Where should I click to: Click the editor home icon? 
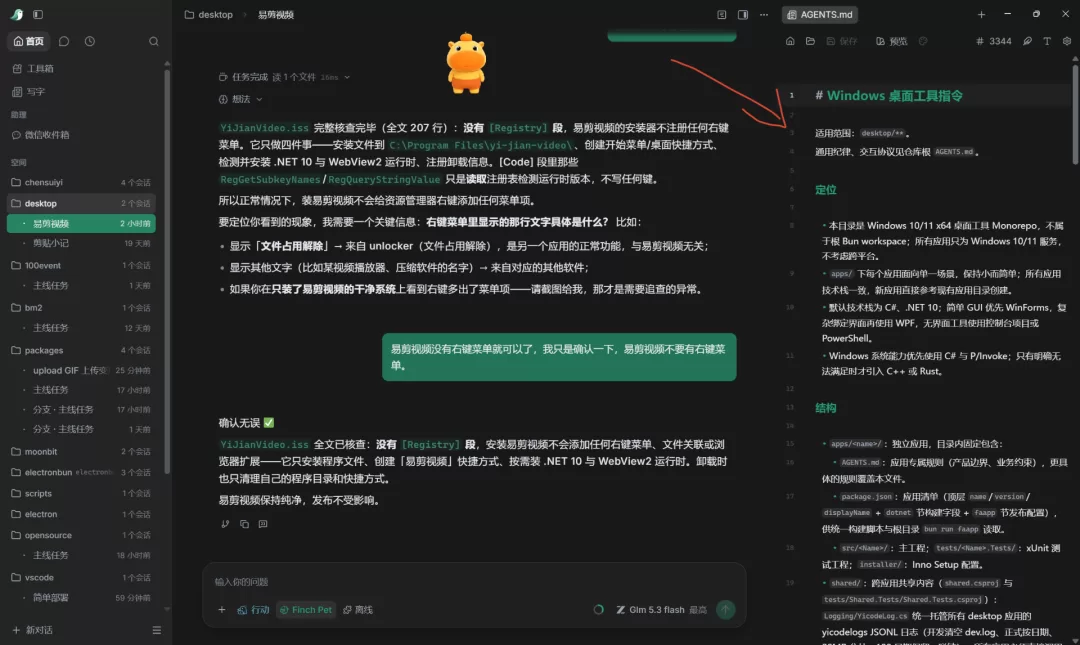pyautogui.click(x=790, y=41)
